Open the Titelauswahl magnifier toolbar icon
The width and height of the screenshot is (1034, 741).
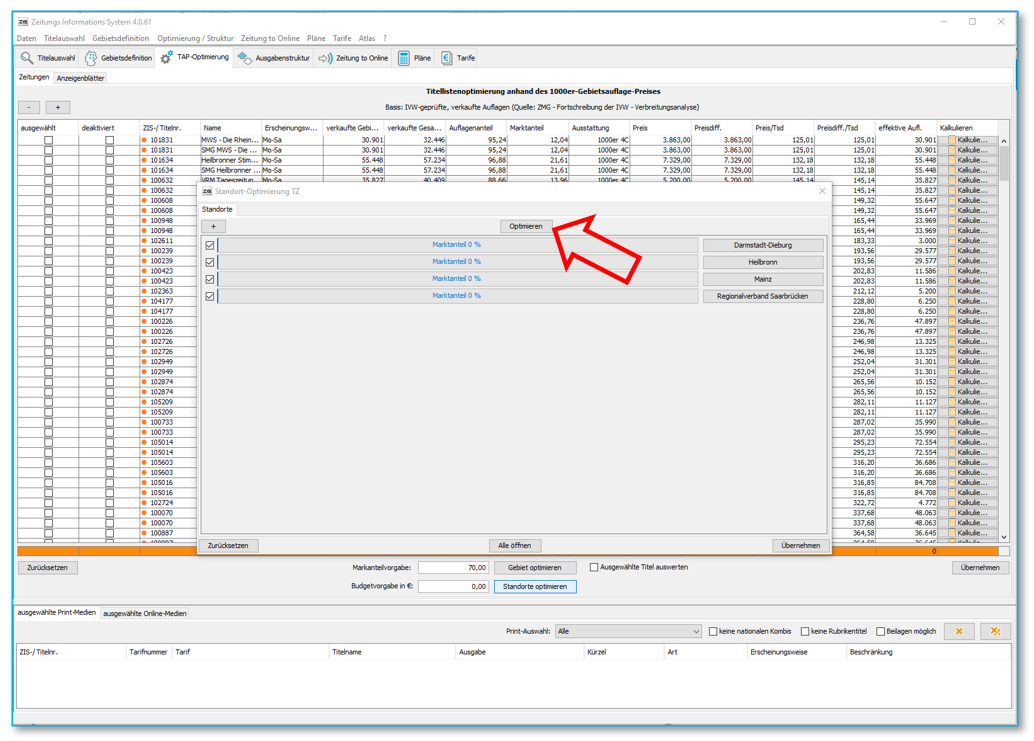pos(28,58)
